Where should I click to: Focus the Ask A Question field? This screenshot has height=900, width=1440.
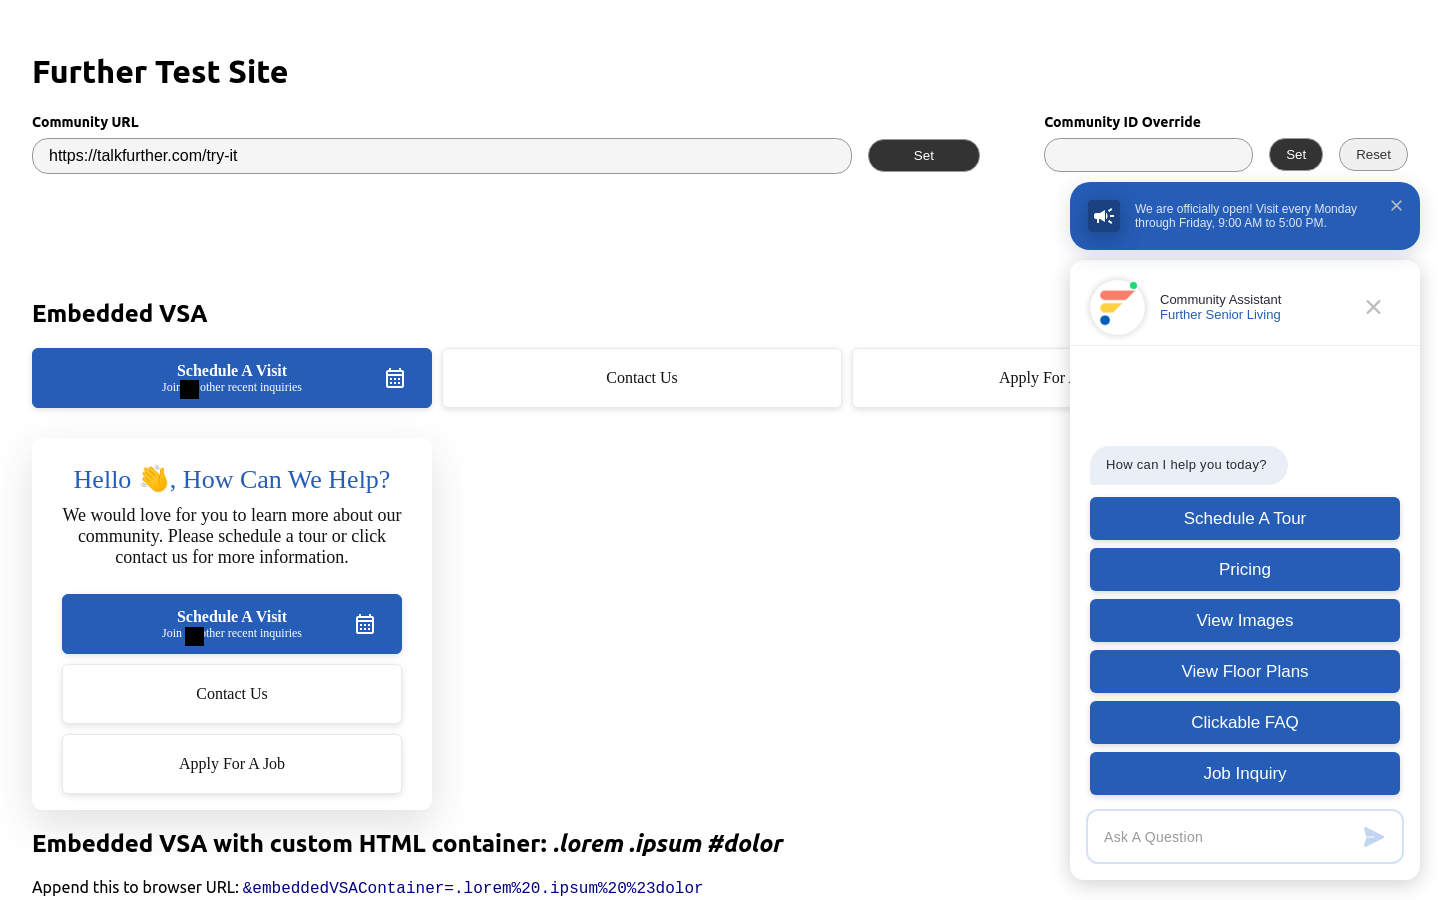1225,837
